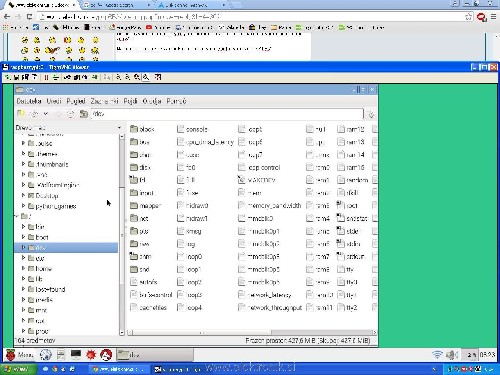Expand the .pulse folder in tree
The image size is (500, 375).
[x=23, y=143]
